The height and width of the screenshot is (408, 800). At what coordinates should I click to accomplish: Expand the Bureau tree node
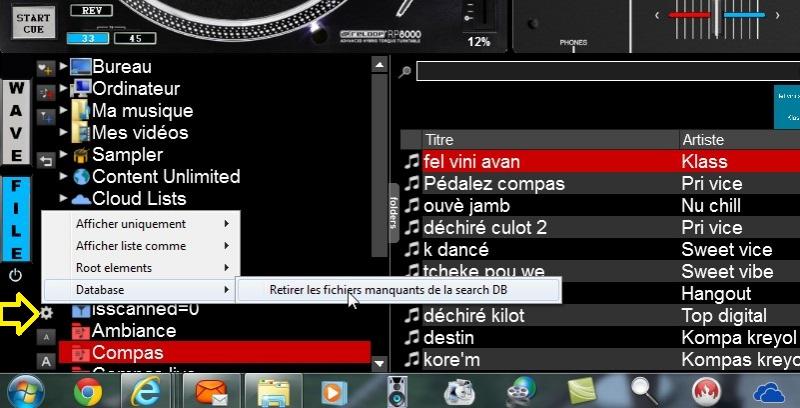click(x=63, y=66)
